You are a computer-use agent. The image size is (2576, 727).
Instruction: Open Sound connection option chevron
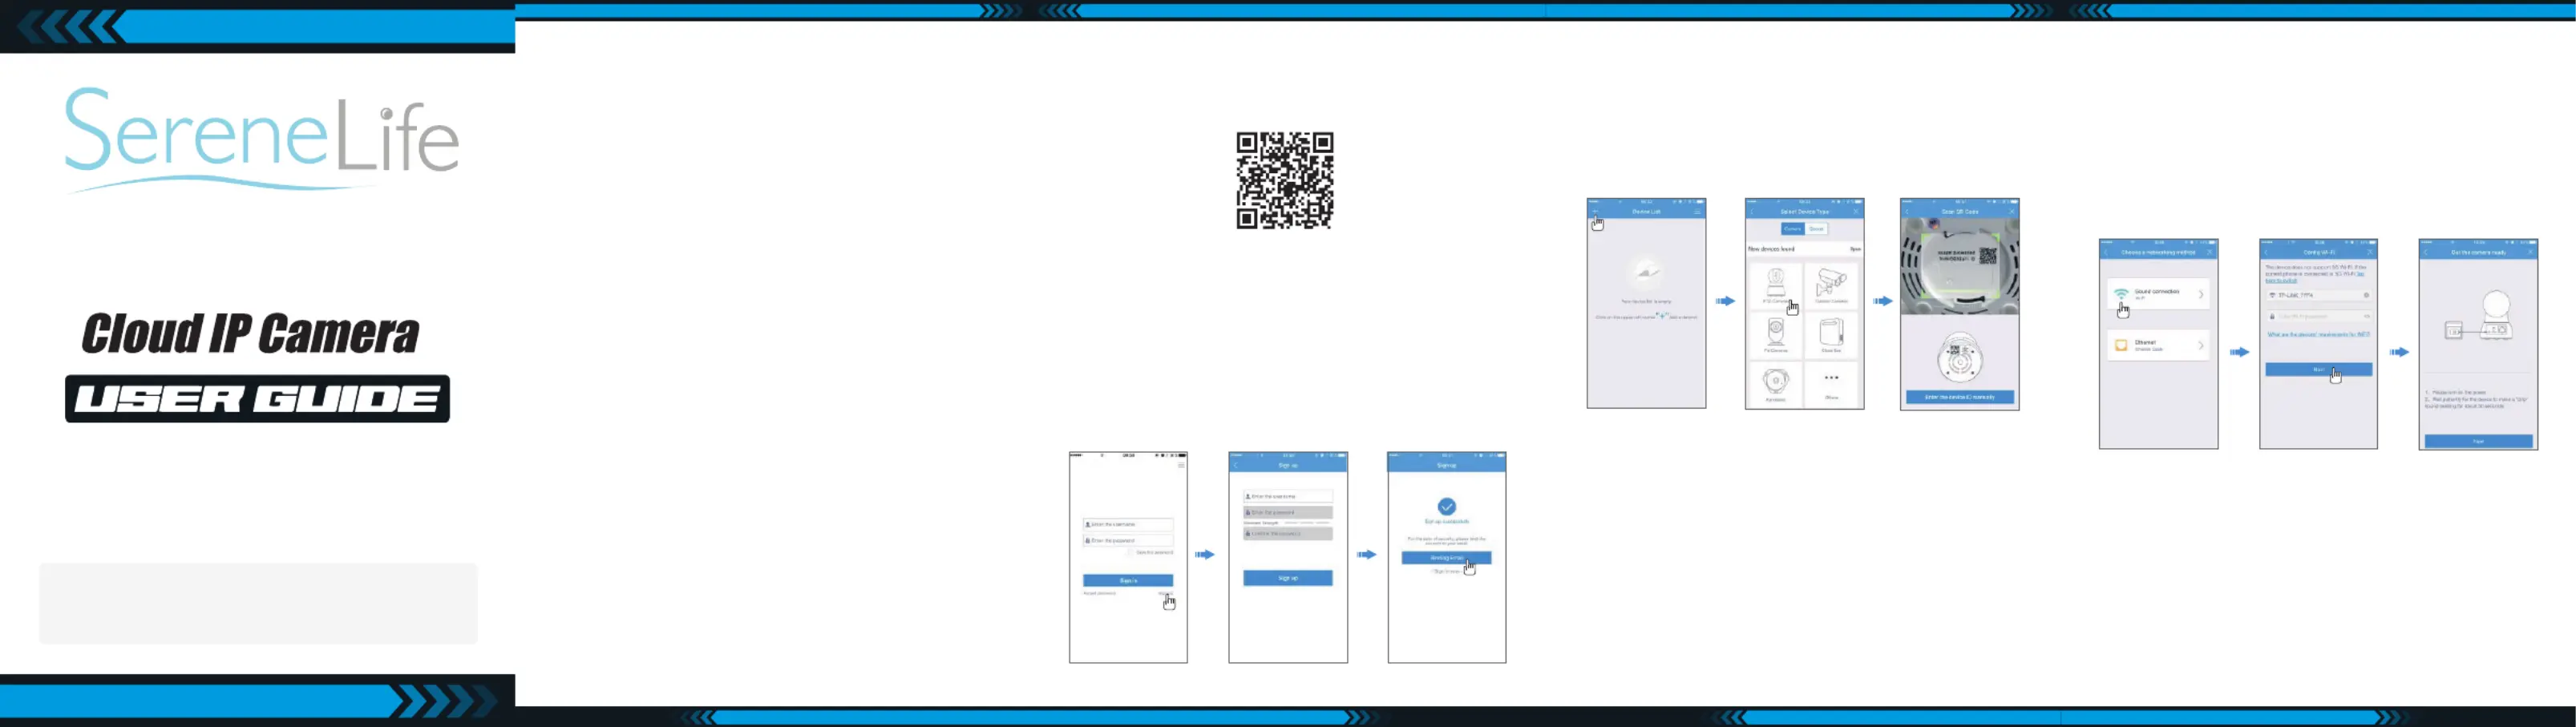coord(2201,294)
